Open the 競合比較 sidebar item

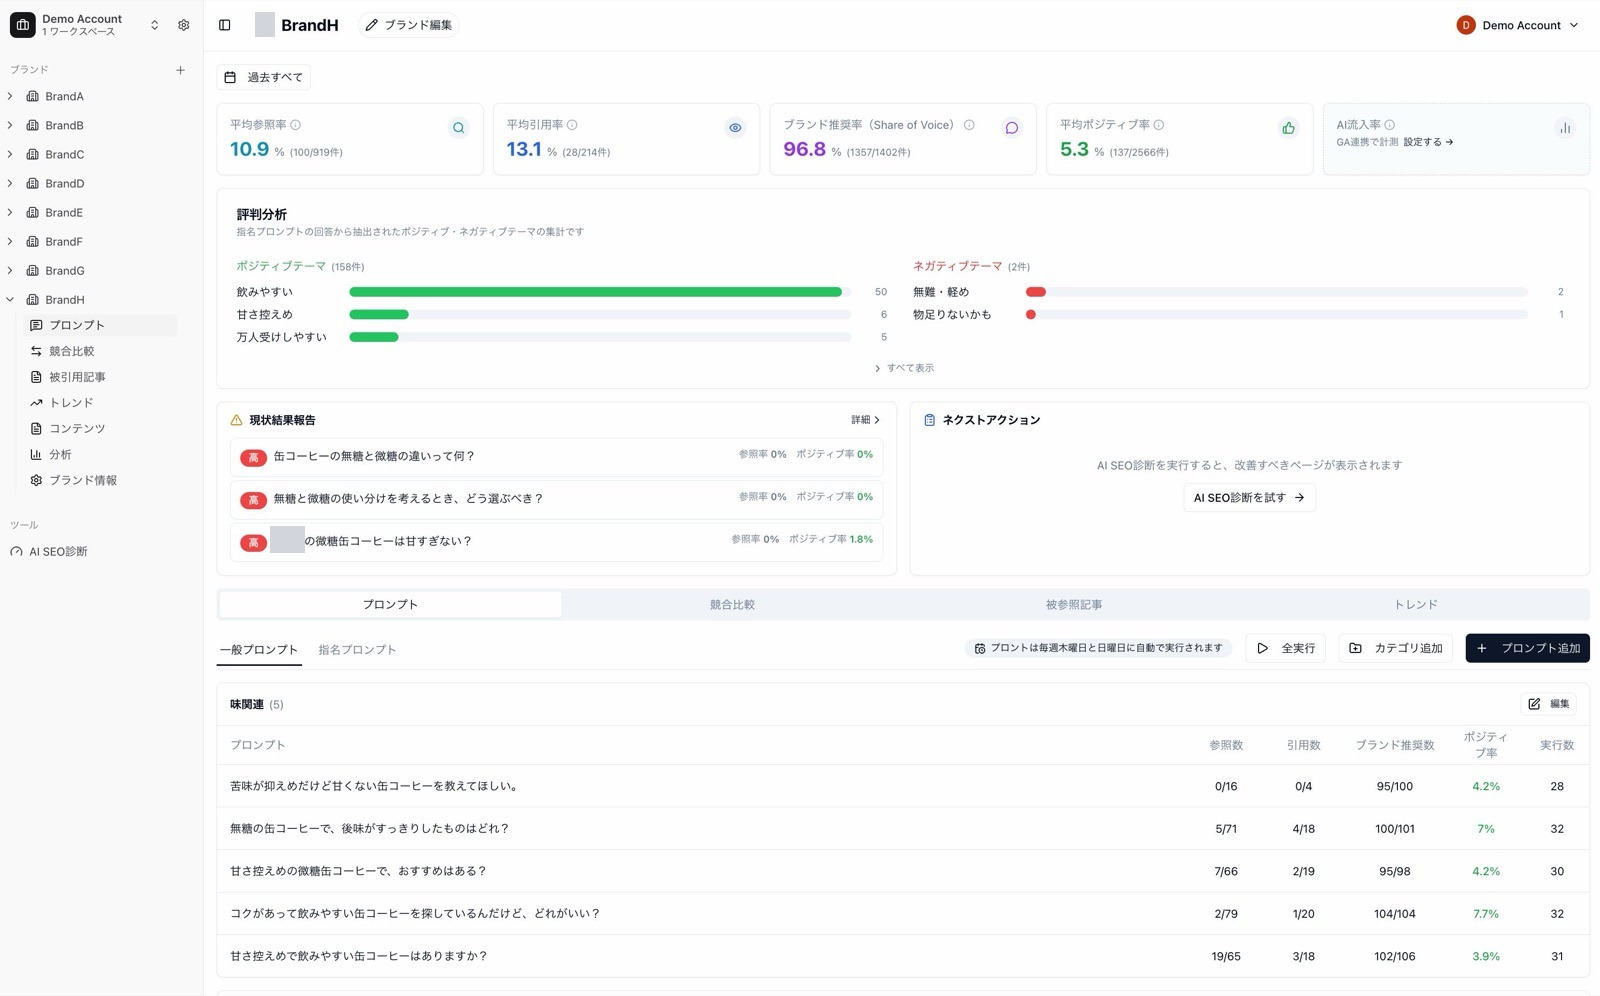pyautogui.click(x=100, y=351)
